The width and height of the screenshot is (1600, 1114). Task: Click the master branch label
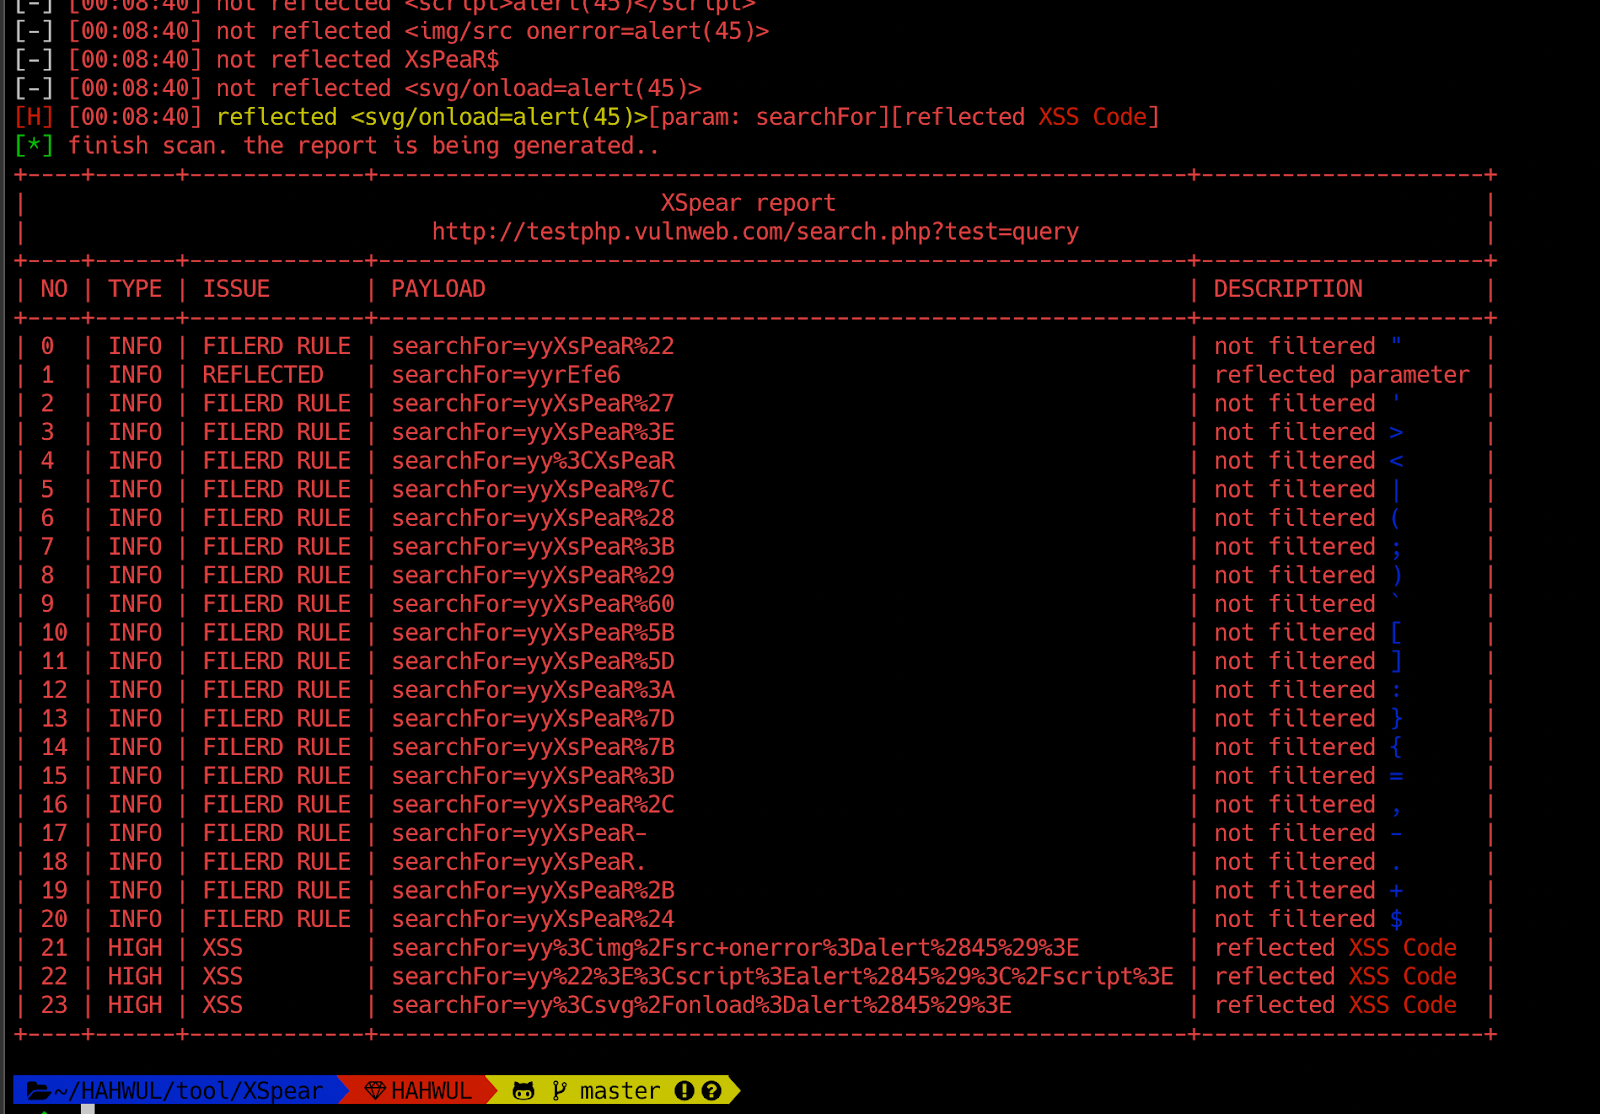617,1090
